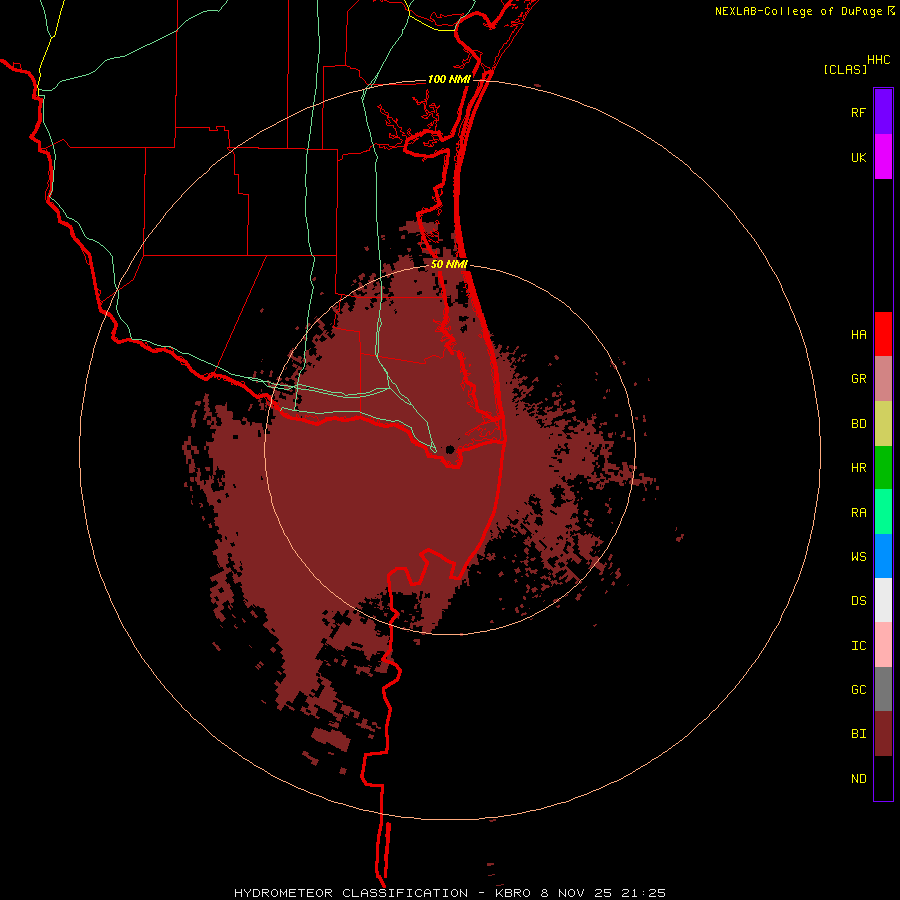Click the DS legend label

pyautogui.click(x=858, y=601)
